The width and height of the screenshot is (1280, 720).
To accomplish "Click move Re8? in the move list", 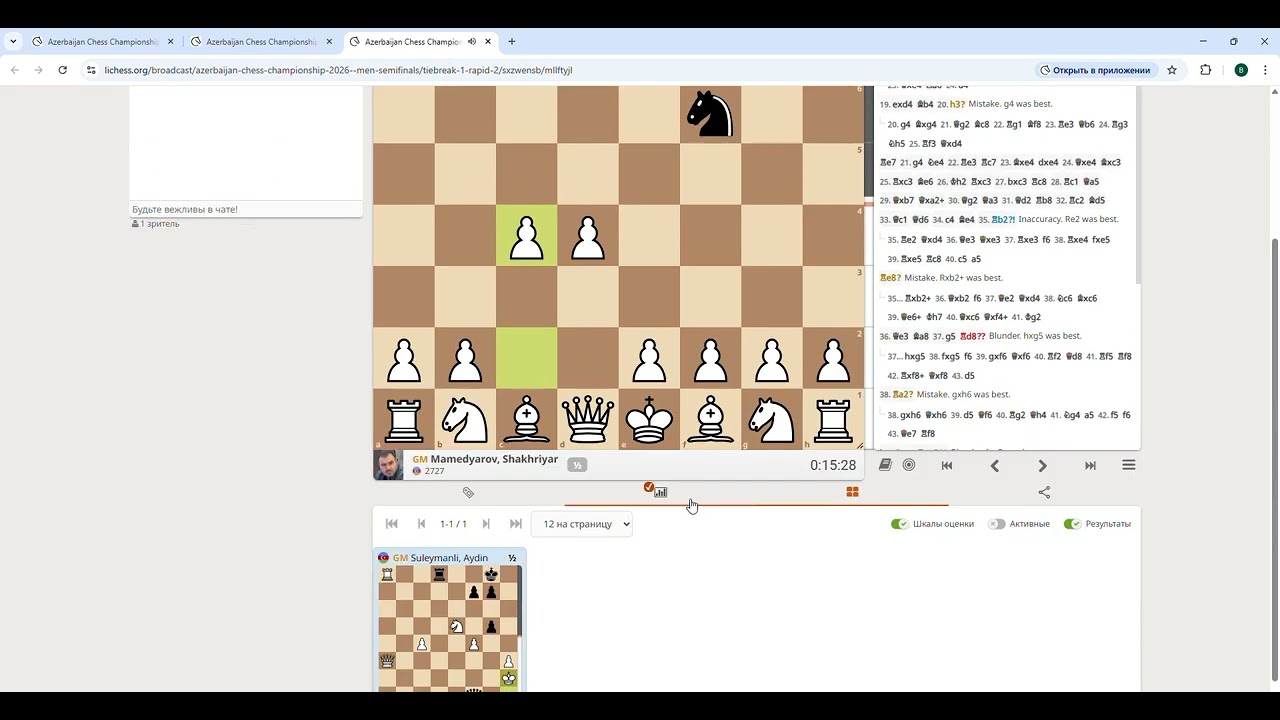I will [x=891, y=278].
